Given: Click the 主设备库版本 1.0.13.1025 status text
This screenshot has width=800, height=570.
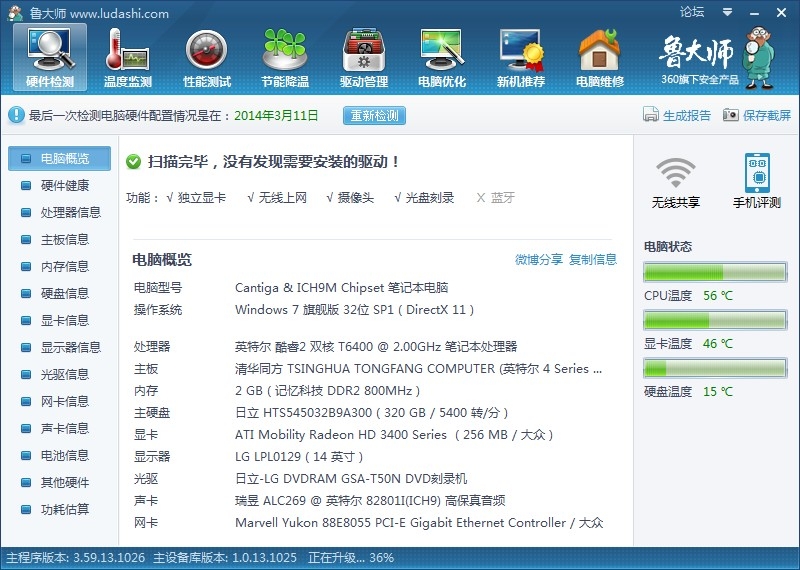Looking at the screenshot, I should [x=226, y=557].
